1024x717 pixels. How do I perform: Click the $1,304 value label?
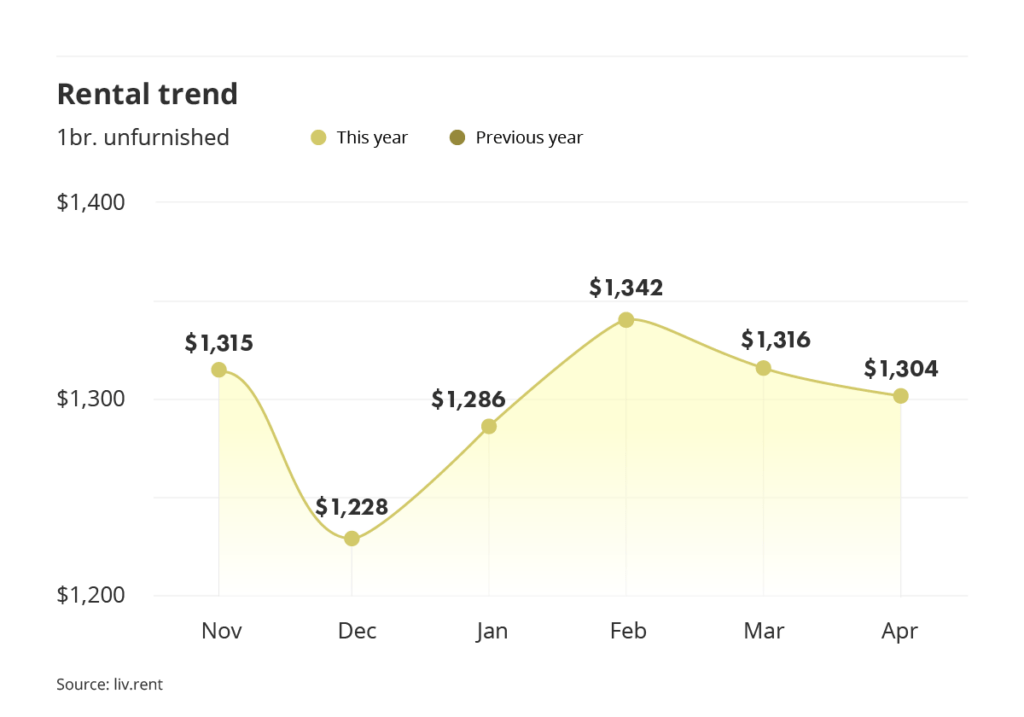point(901,369)
